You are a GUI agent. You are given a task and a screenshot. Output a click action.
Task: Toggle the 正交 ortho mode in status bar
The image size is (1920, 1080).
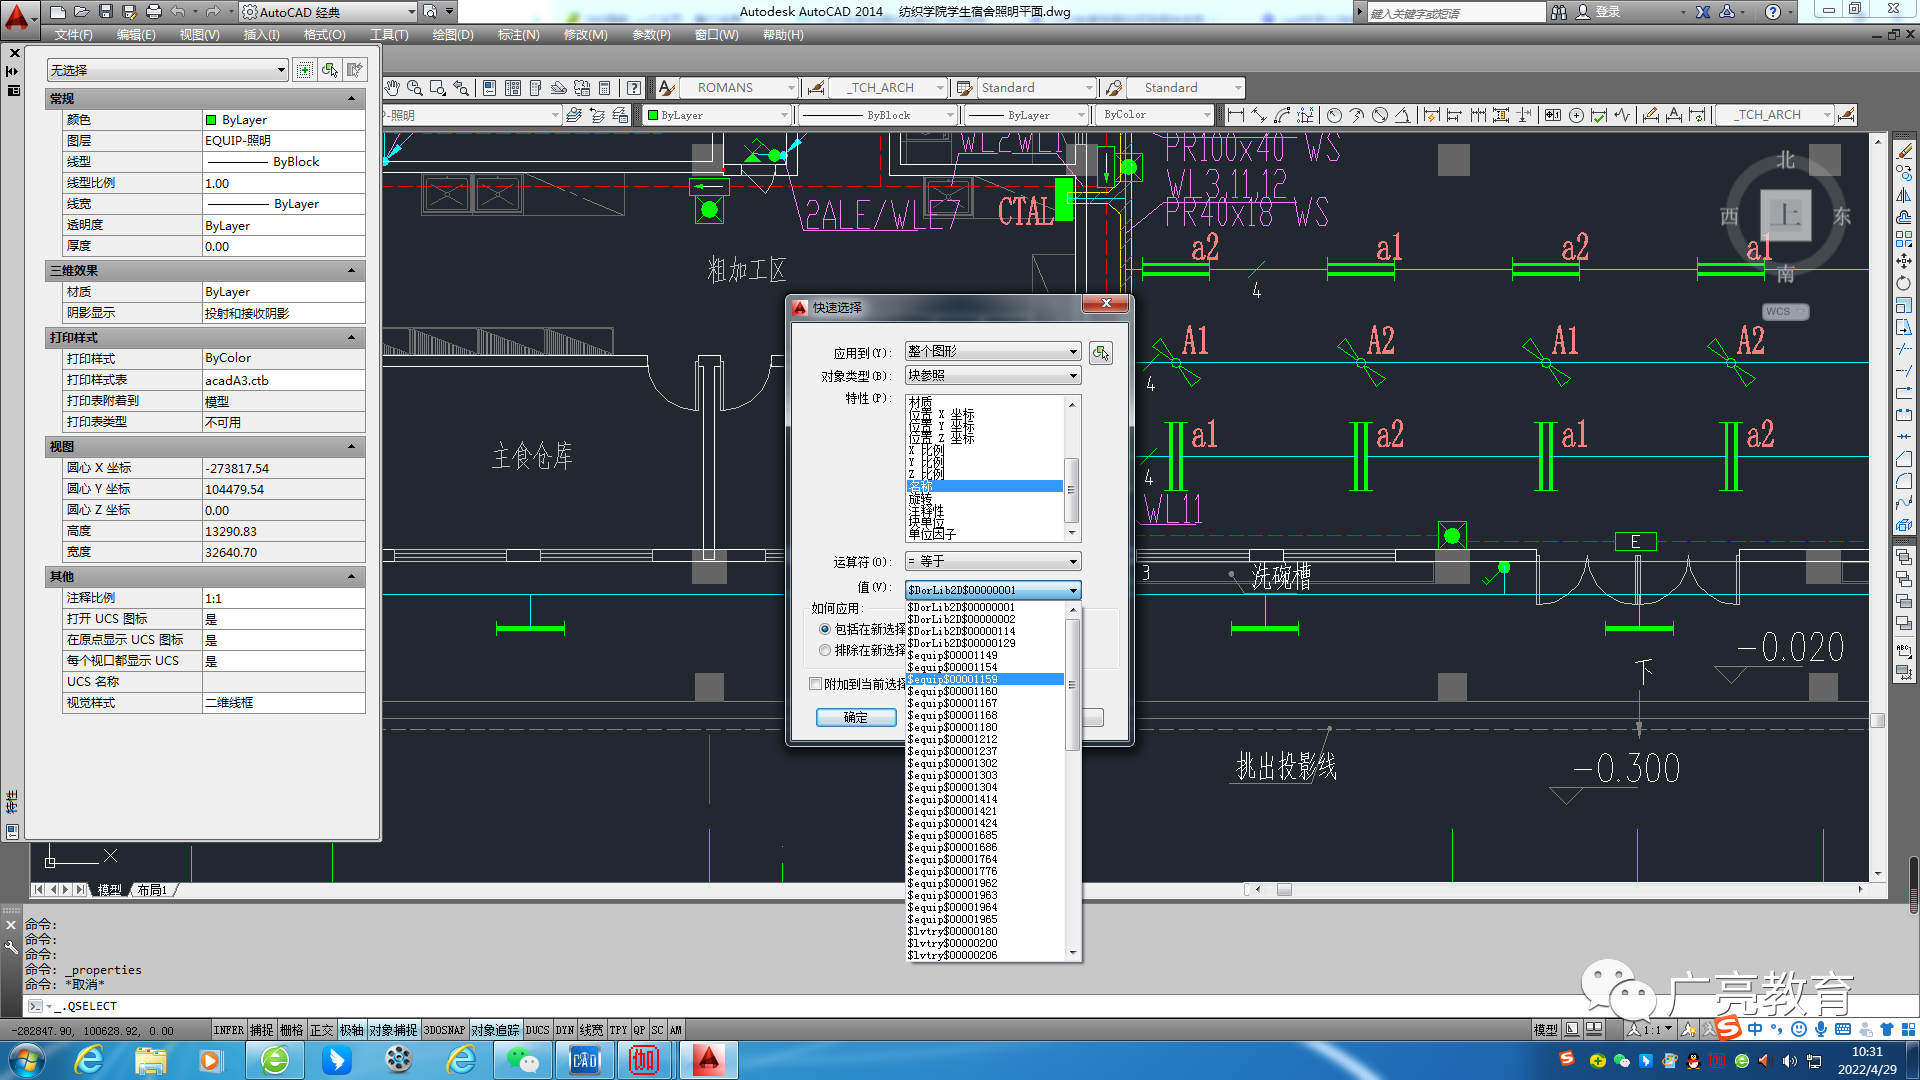click(321, 1030)
